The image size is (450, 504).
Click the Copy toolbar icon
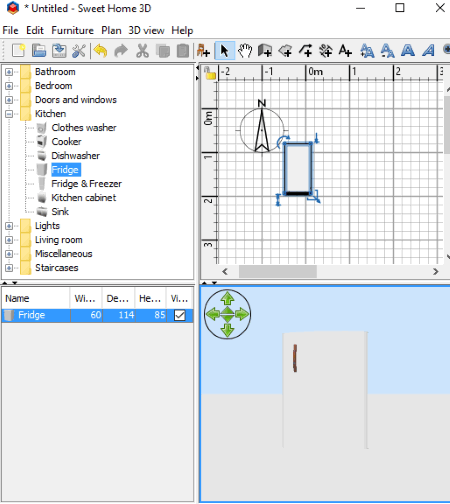[163, 51]
